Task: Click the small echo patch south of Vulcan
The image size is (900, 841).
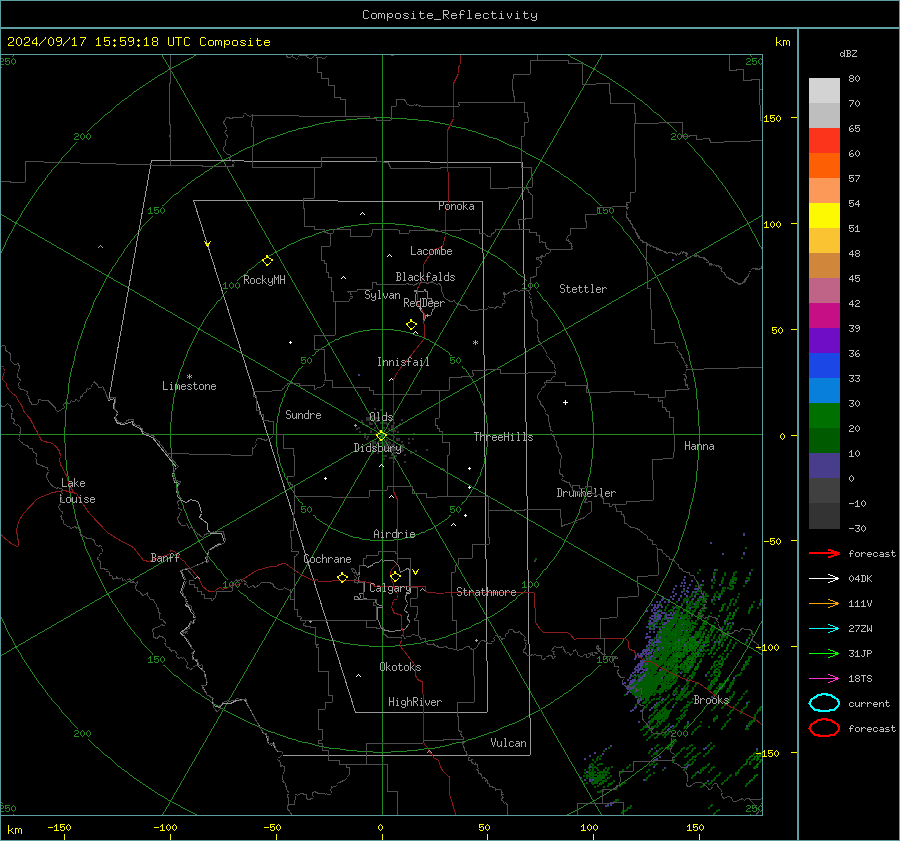Action: click(597, 772)
